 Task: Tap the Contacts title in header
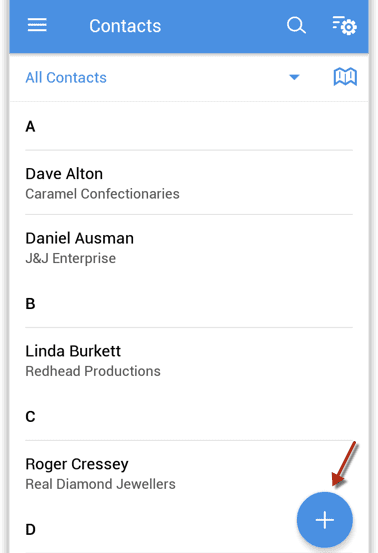click(x=125, y=26)
